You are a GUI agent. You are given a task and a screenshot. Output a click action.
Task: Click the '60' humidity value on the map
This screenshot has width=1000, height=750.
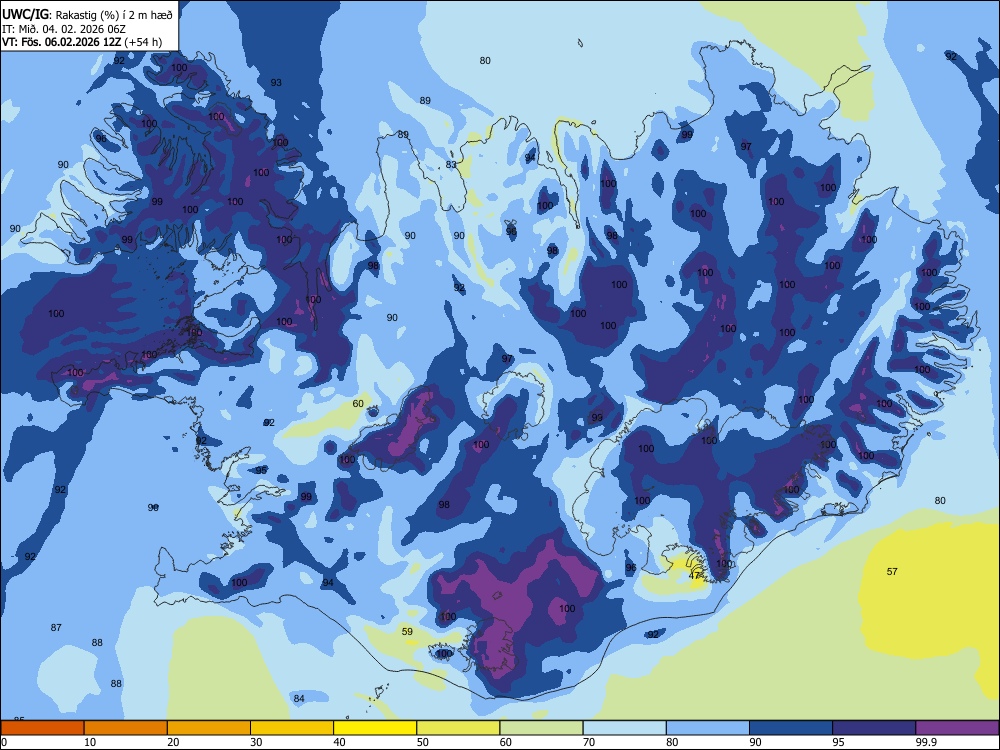[x=358, y=404]
